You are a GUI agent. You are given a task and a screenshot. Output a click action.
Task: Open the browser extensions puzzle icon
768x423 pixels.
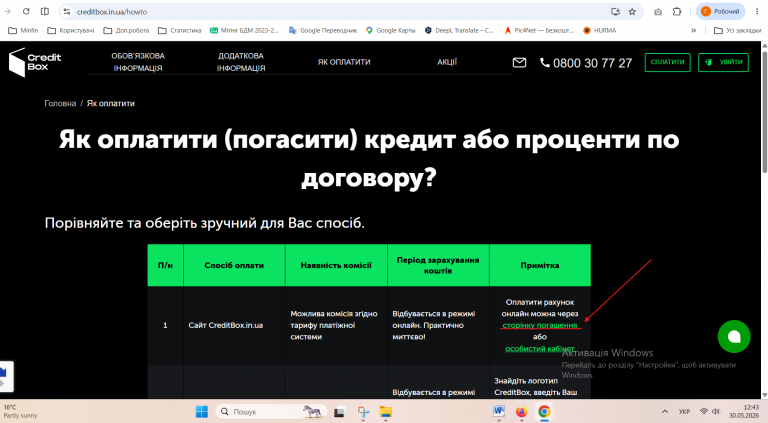click(677, 11)
